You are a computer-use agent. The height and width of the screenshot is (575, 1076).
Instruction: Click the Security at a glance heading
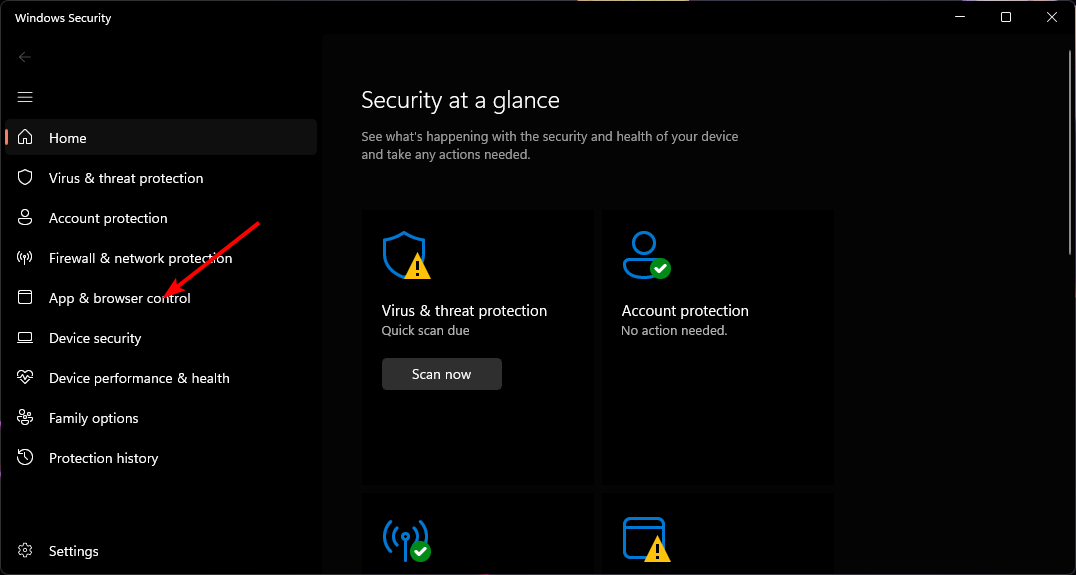coord(460,100)
